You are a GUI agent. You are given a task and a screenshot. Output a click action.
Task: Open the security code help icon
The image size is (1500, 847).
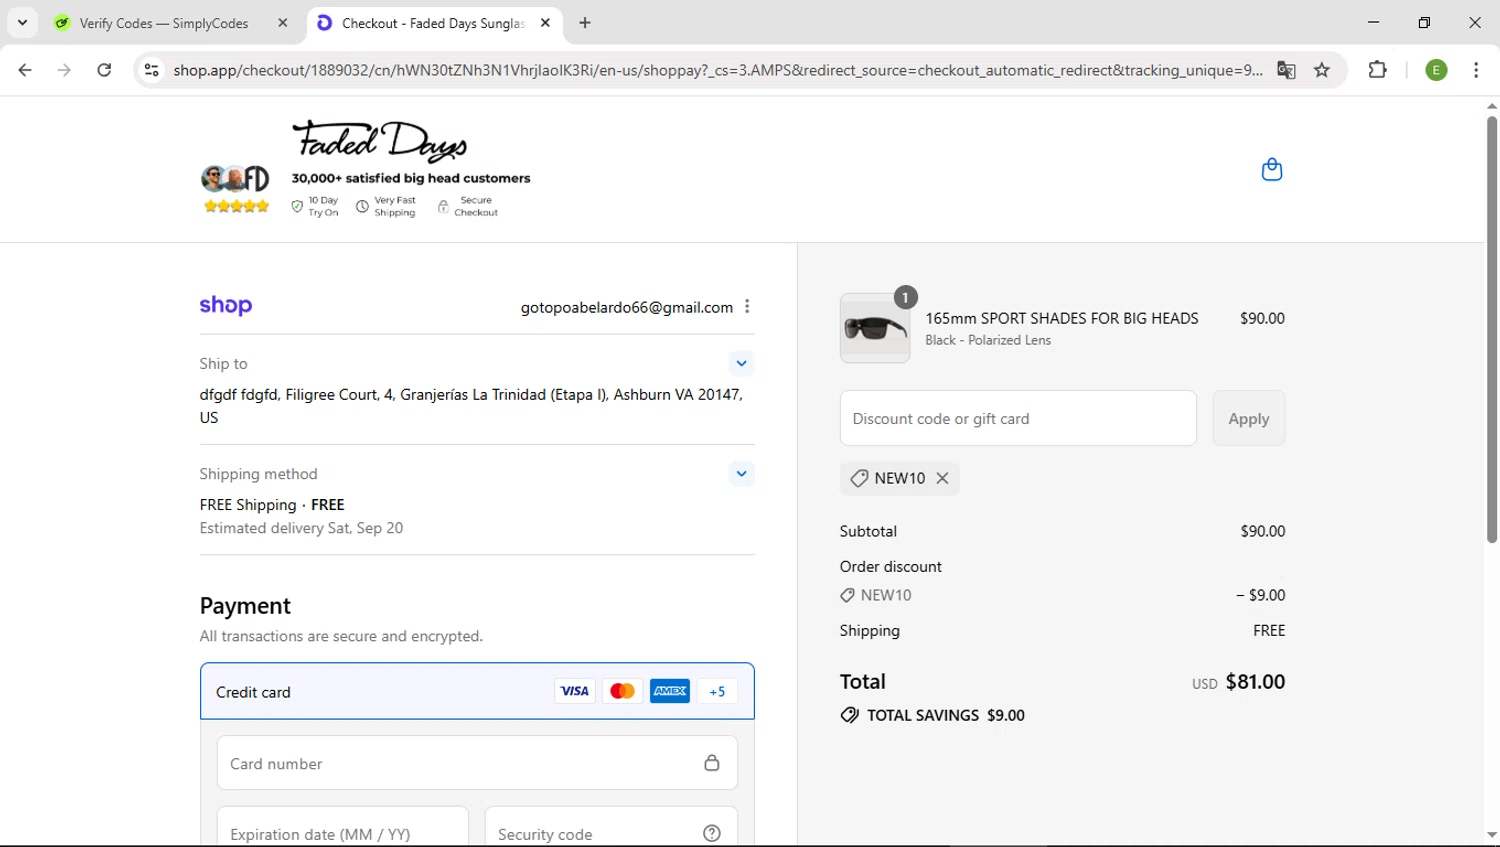pos(712,833)
